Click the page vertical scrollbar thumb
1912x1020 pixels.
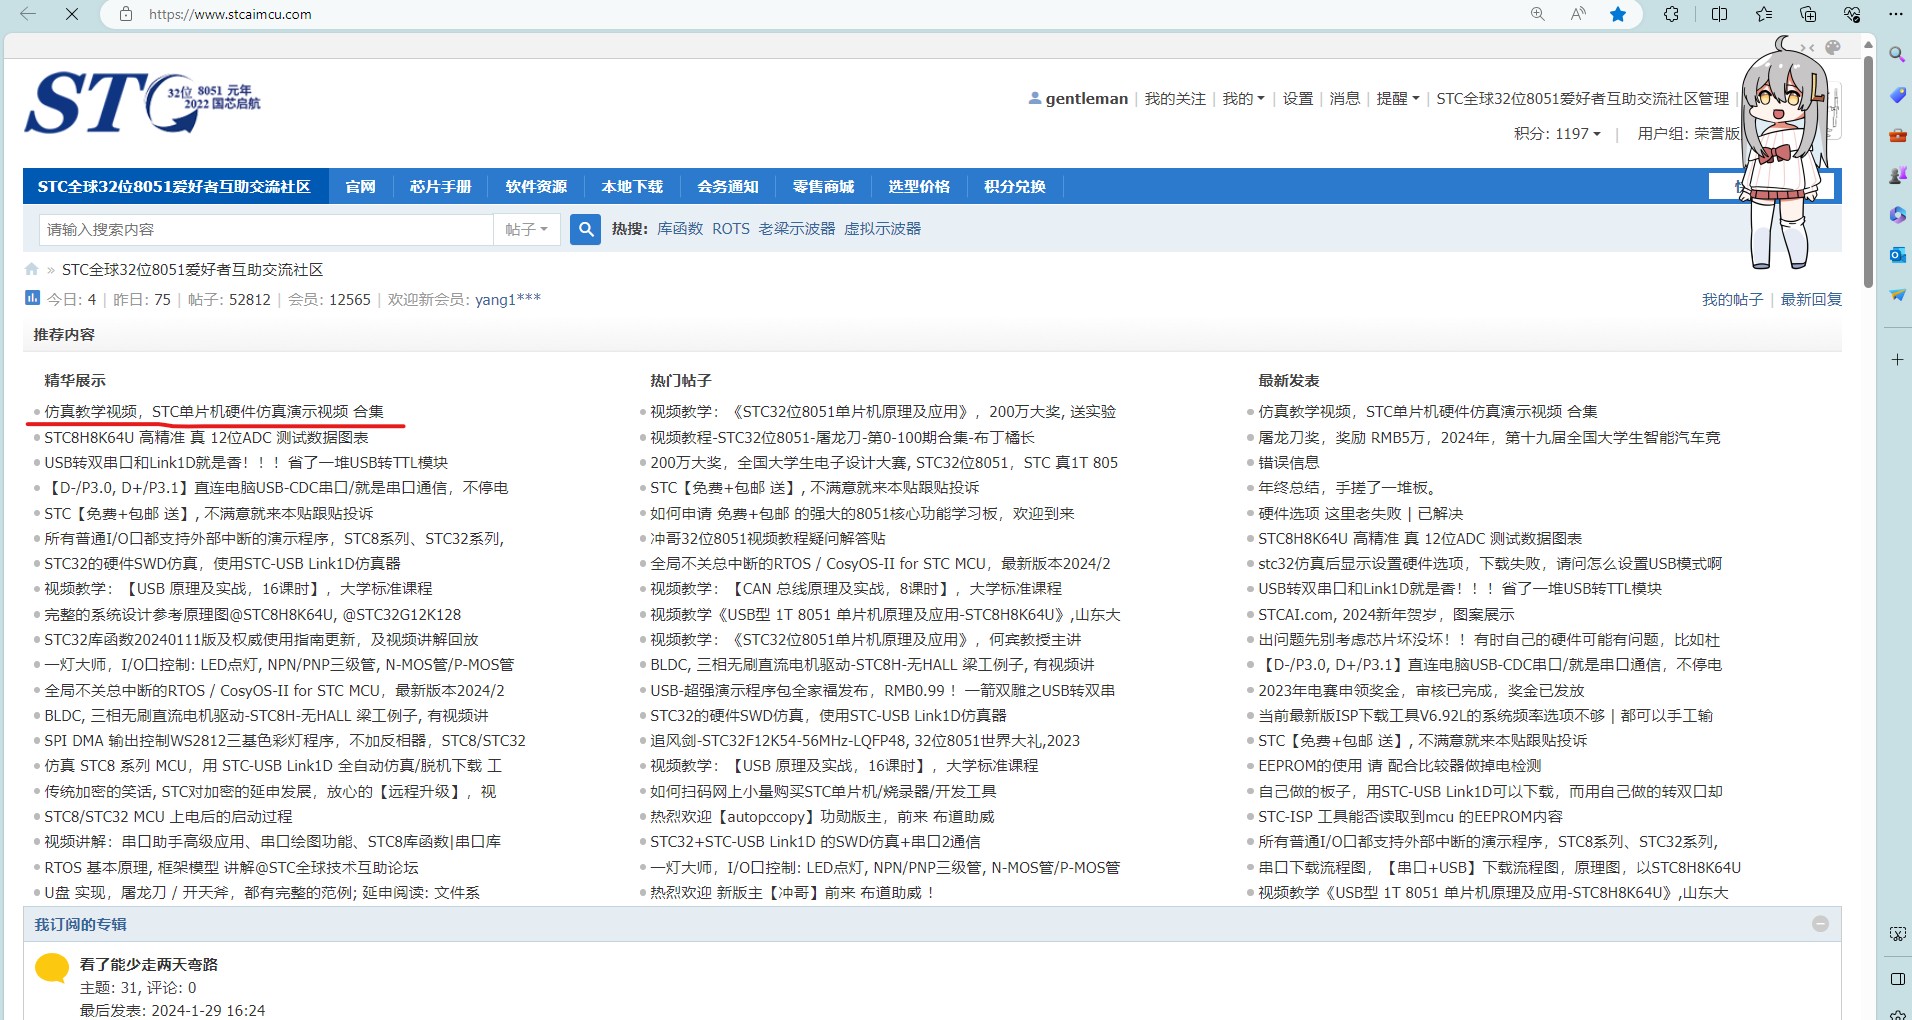pos(1868,170)
